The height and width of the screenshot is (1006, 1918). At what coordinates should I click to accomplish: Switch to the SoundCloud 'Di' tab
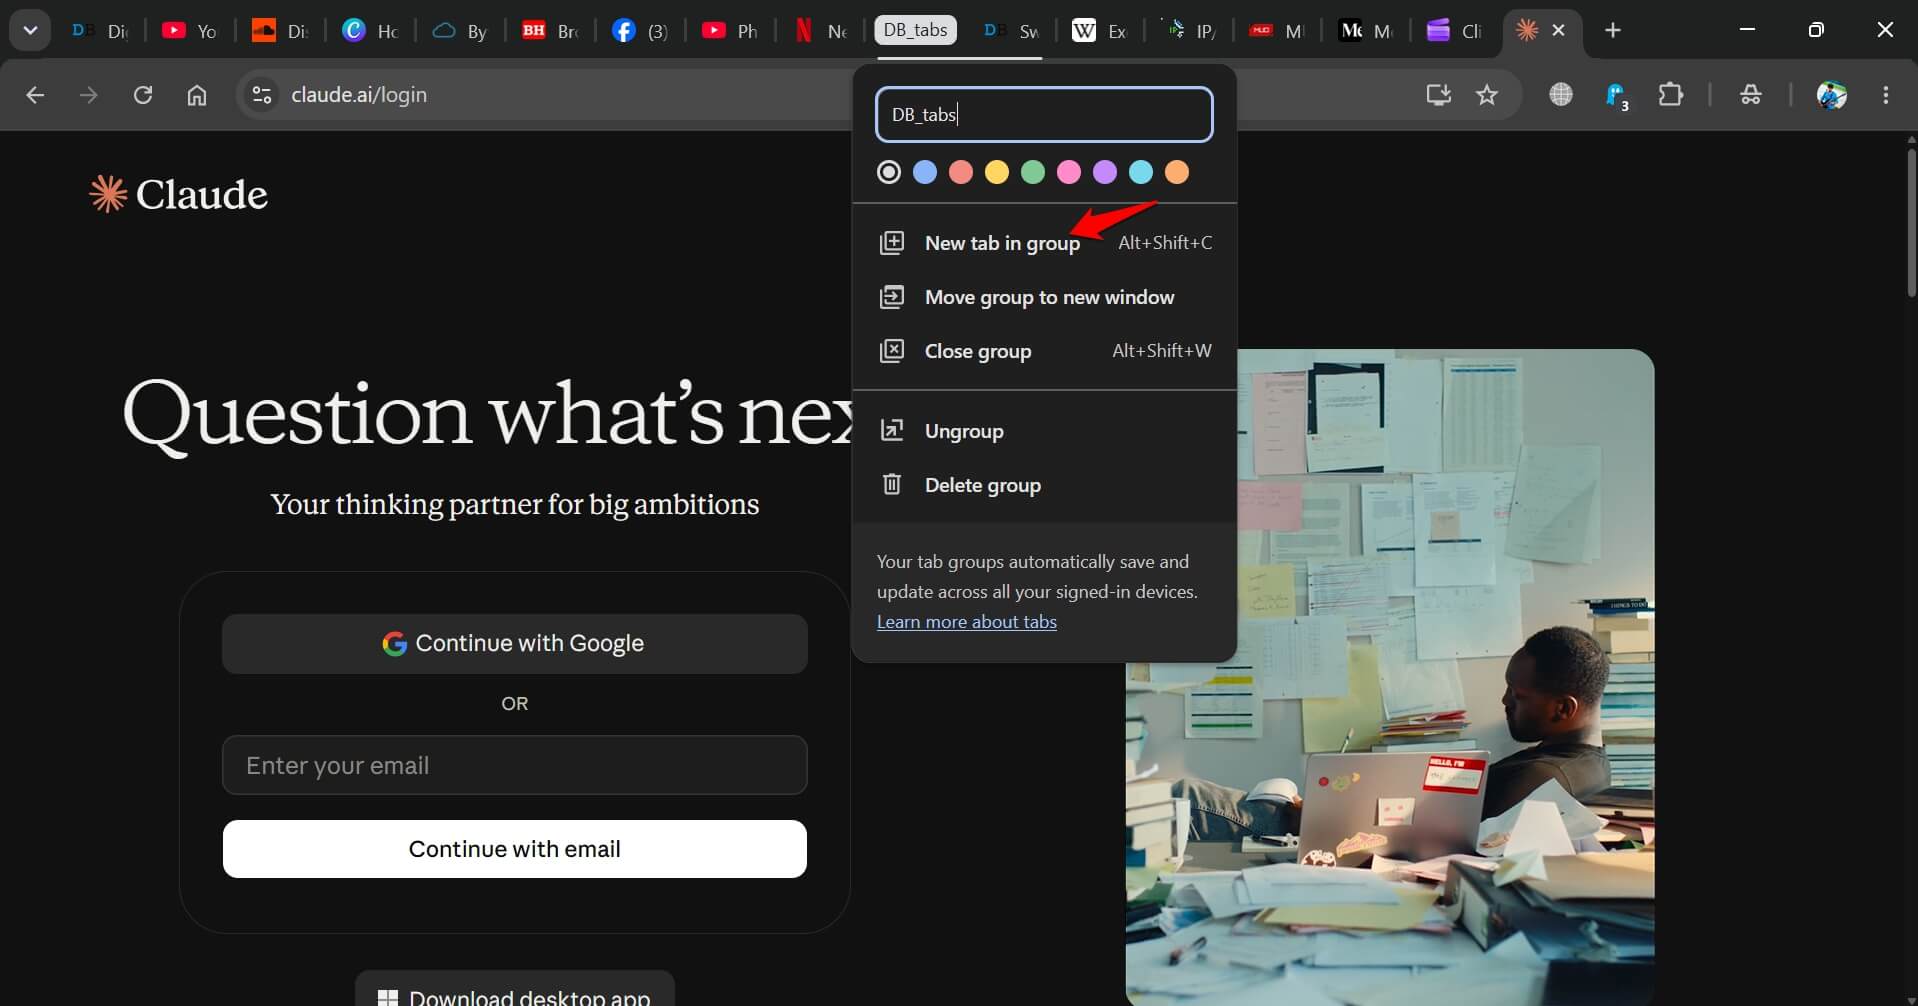pyautogui.click(x=280, y=31)
